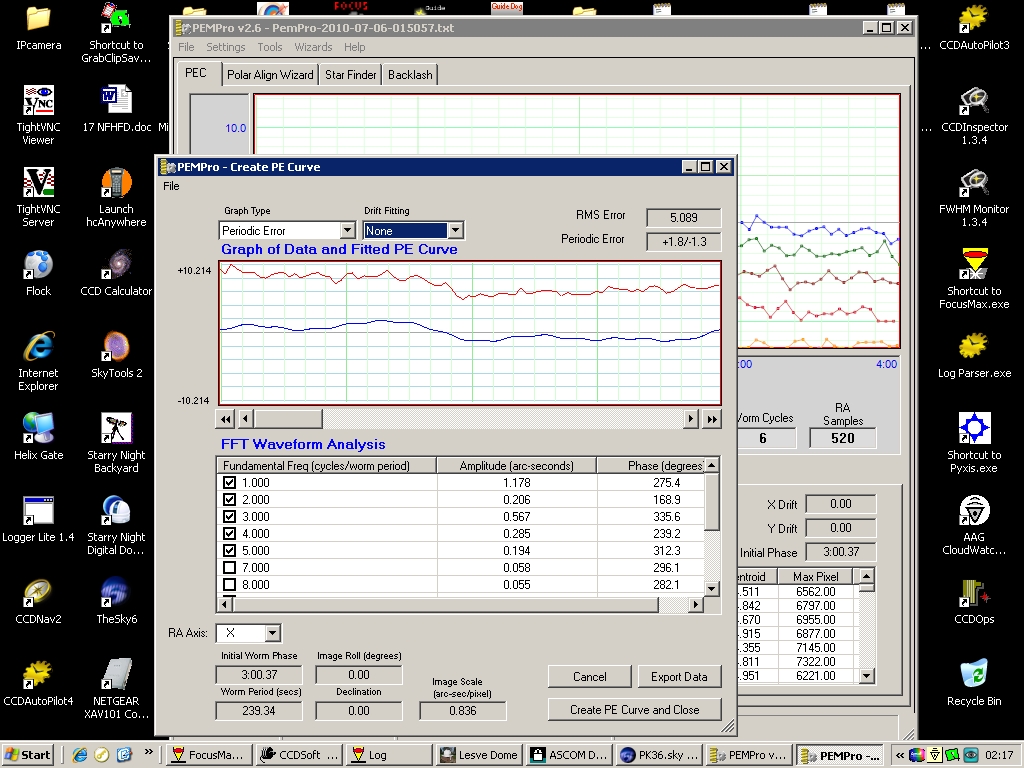Open AAG CloudWatcher desktop icon
1024x768 pixels.
pyautogui.click(x=974, y=525)
